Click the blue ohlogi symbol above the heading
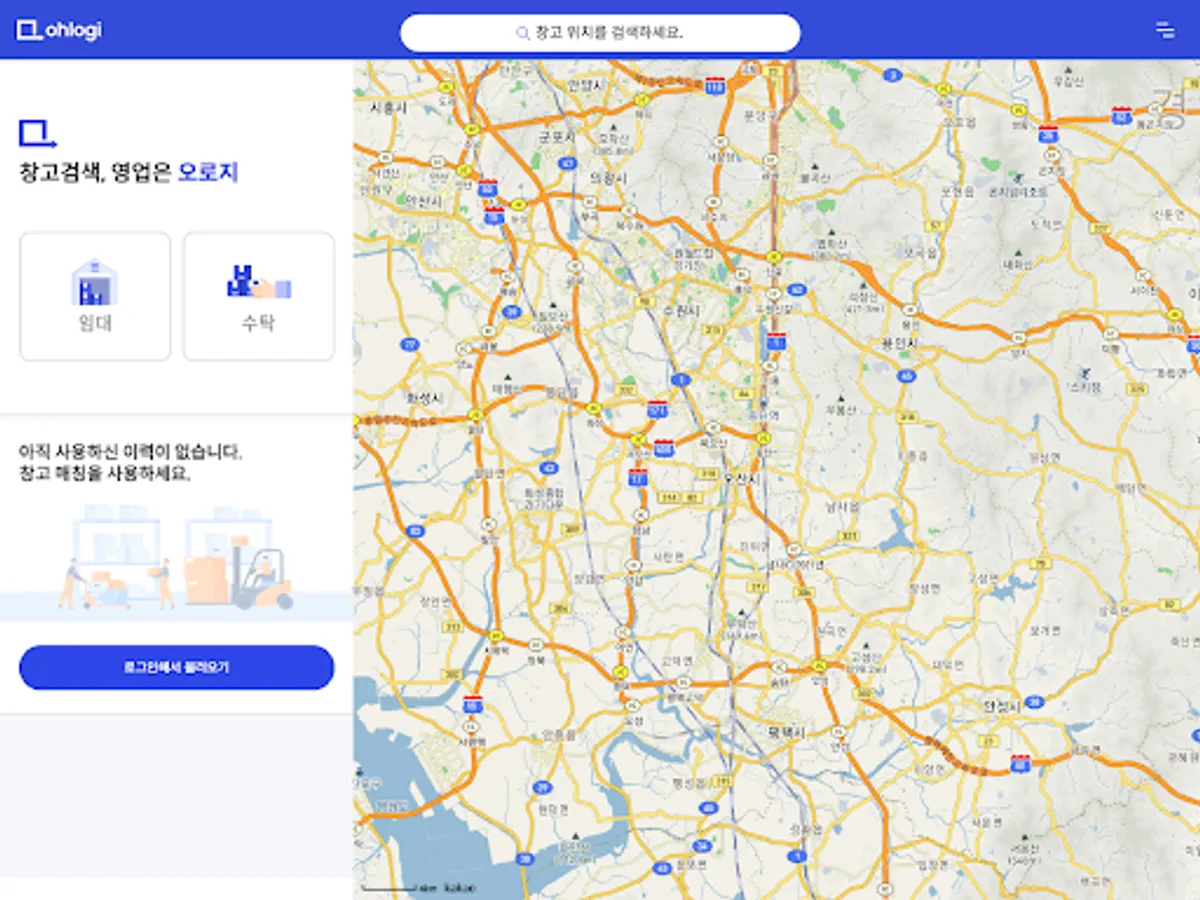 pos(38,133)
